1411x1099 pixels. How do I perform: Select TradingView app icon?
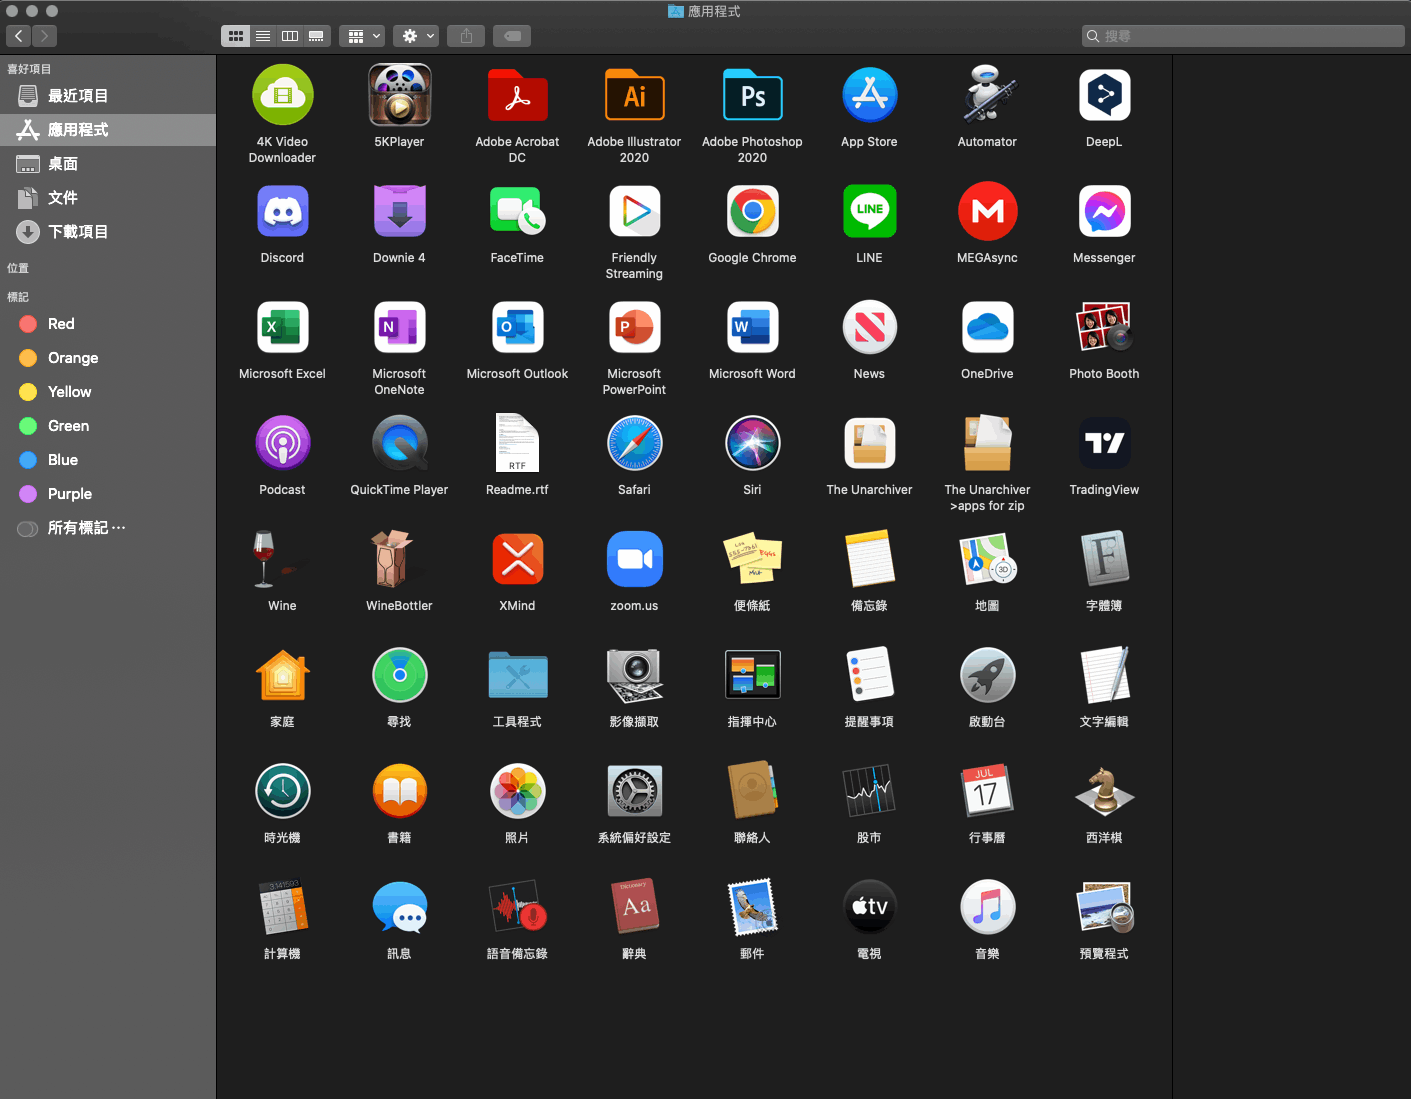tap(1104, 443)
